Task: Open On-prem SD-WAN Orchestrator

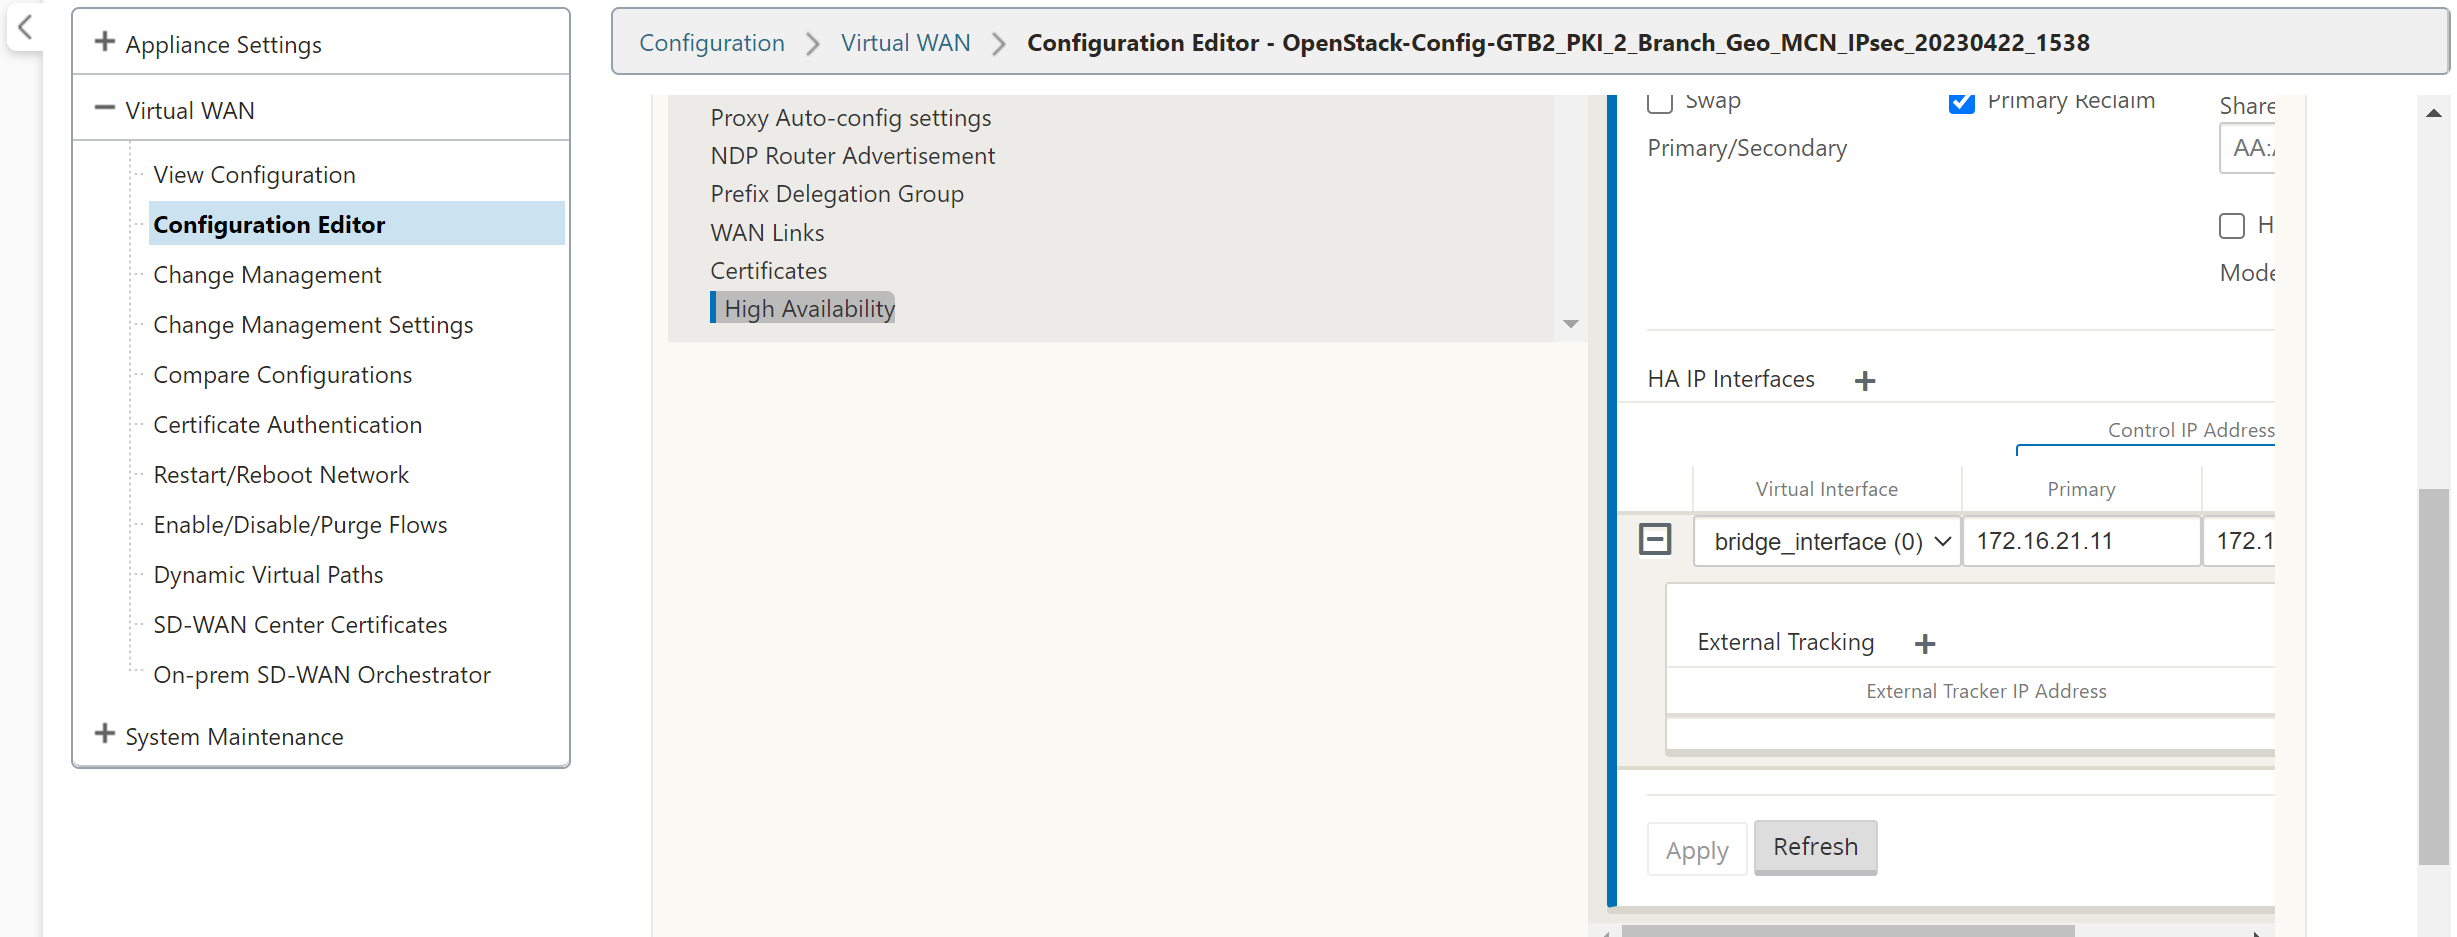Action: coord(322,675)
